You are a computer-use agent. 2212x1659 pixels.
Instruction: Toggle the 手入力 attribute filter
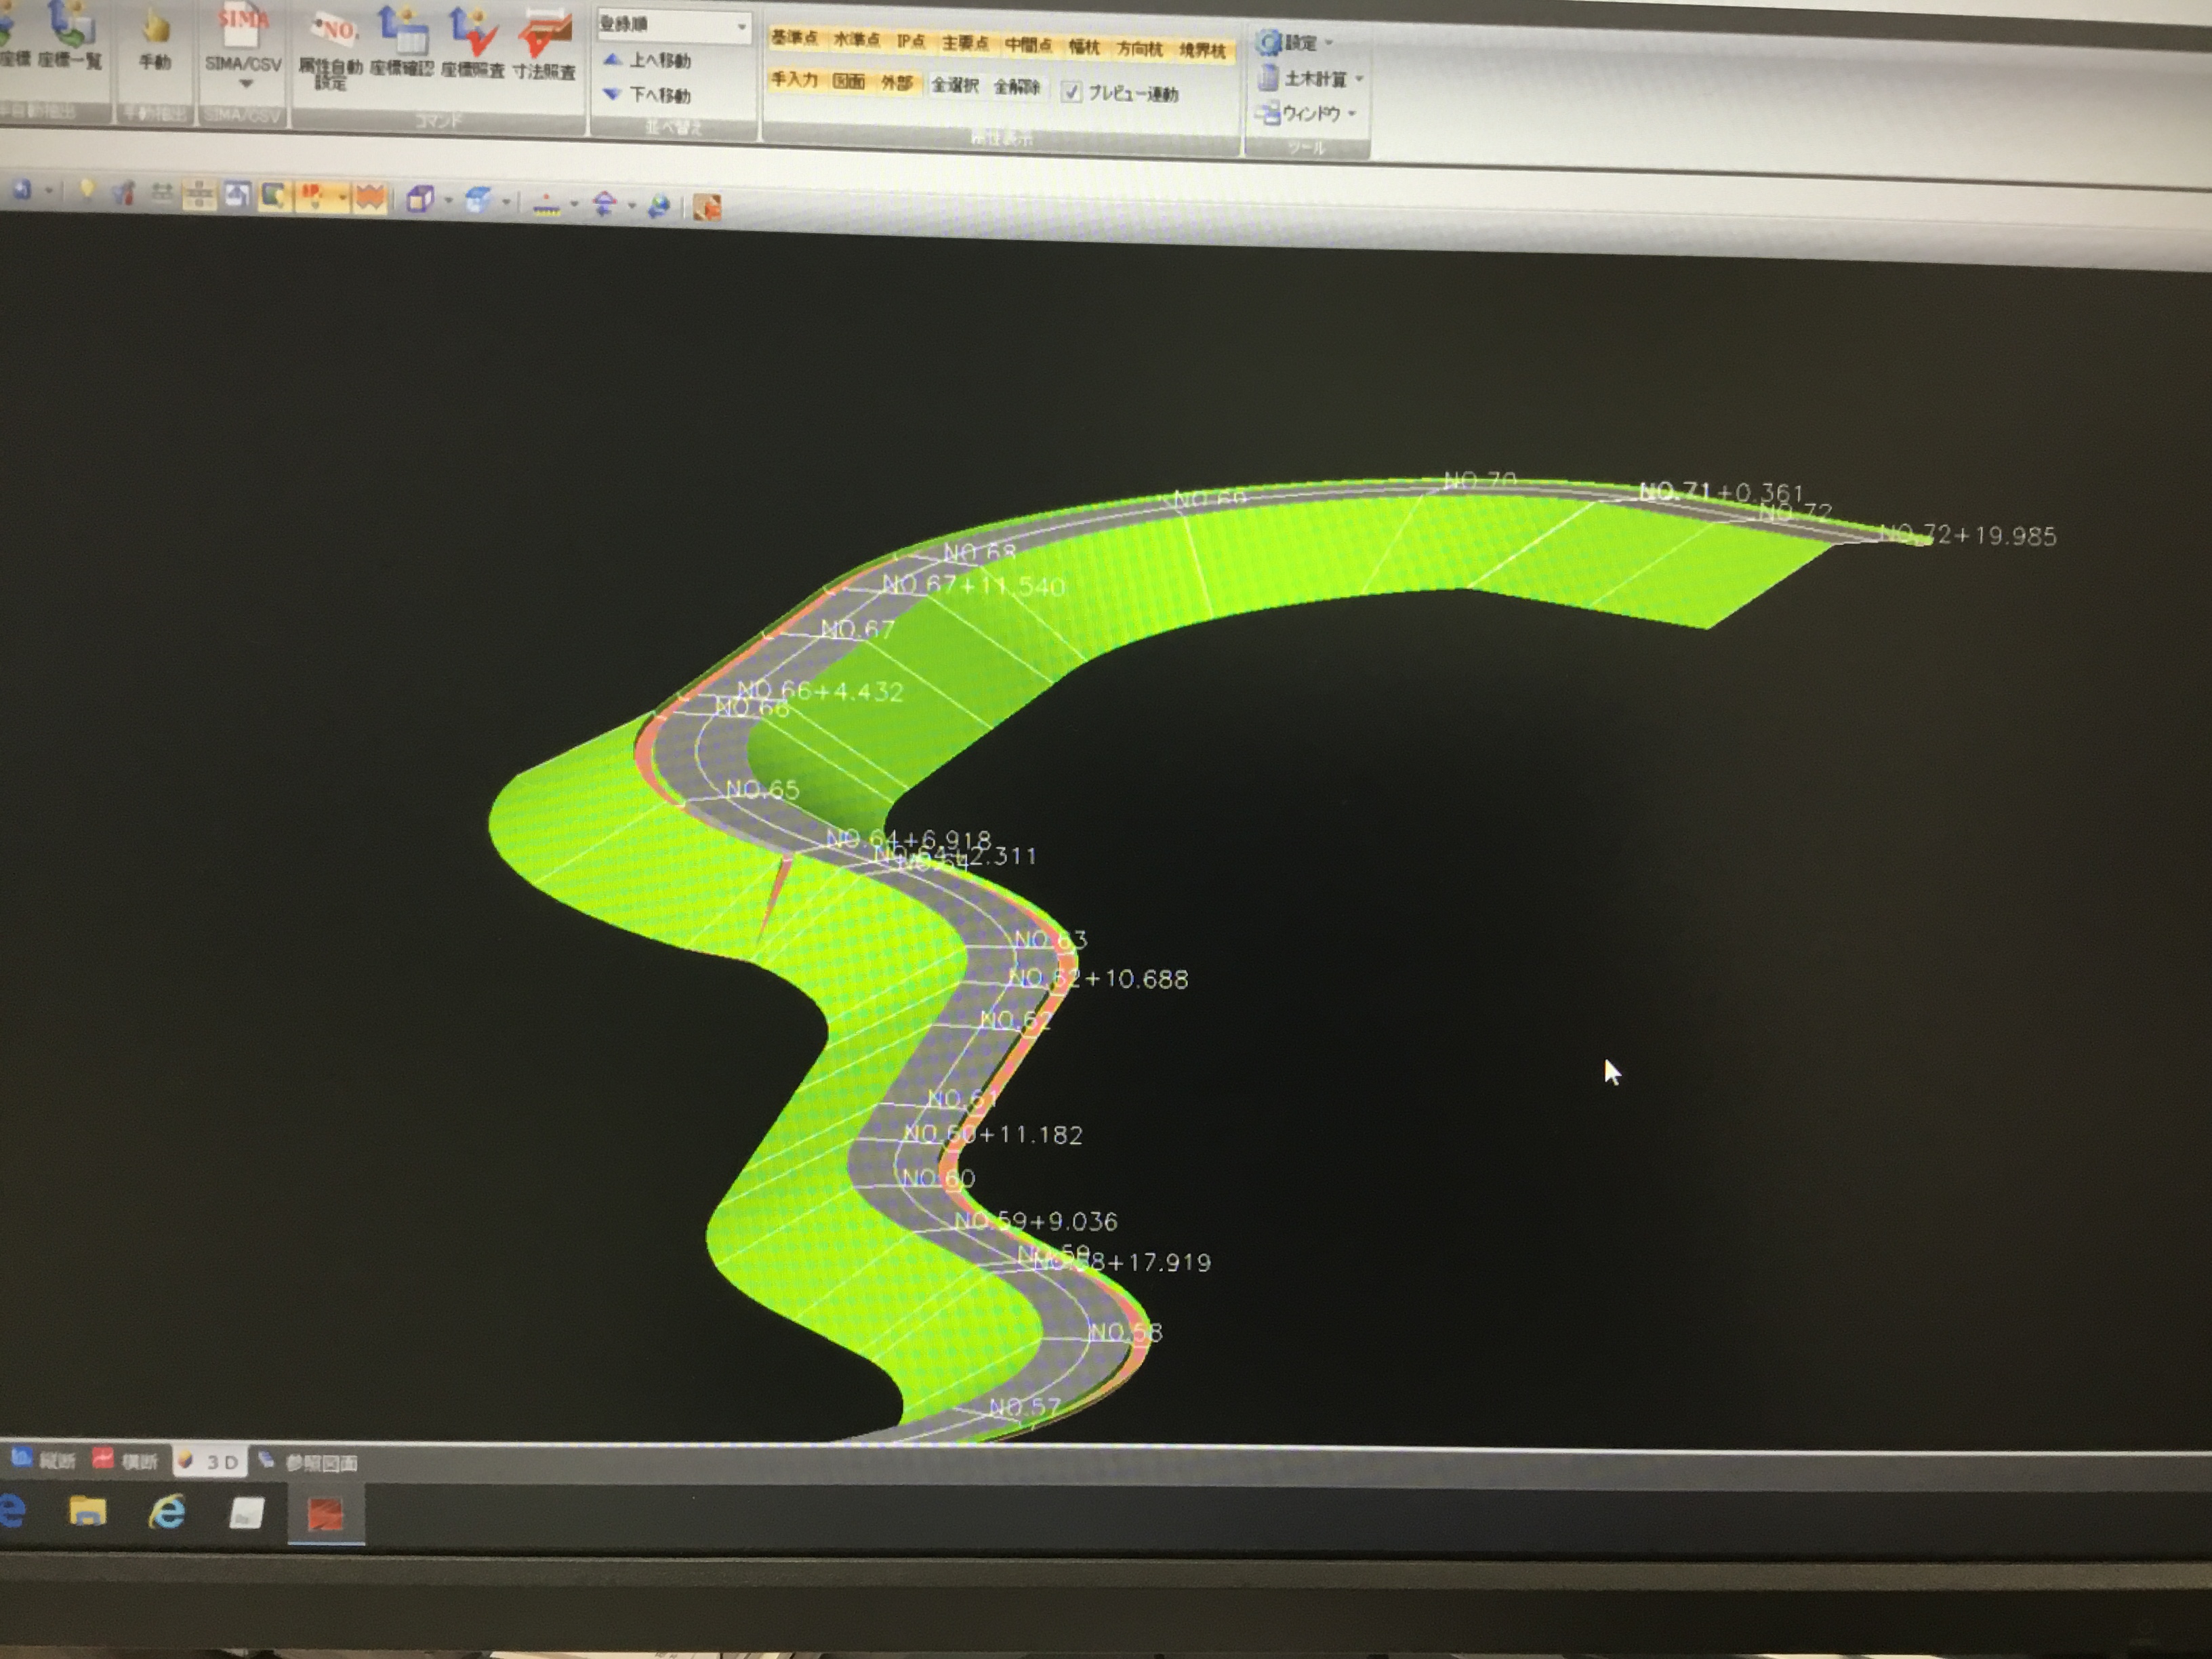[795, 79]
